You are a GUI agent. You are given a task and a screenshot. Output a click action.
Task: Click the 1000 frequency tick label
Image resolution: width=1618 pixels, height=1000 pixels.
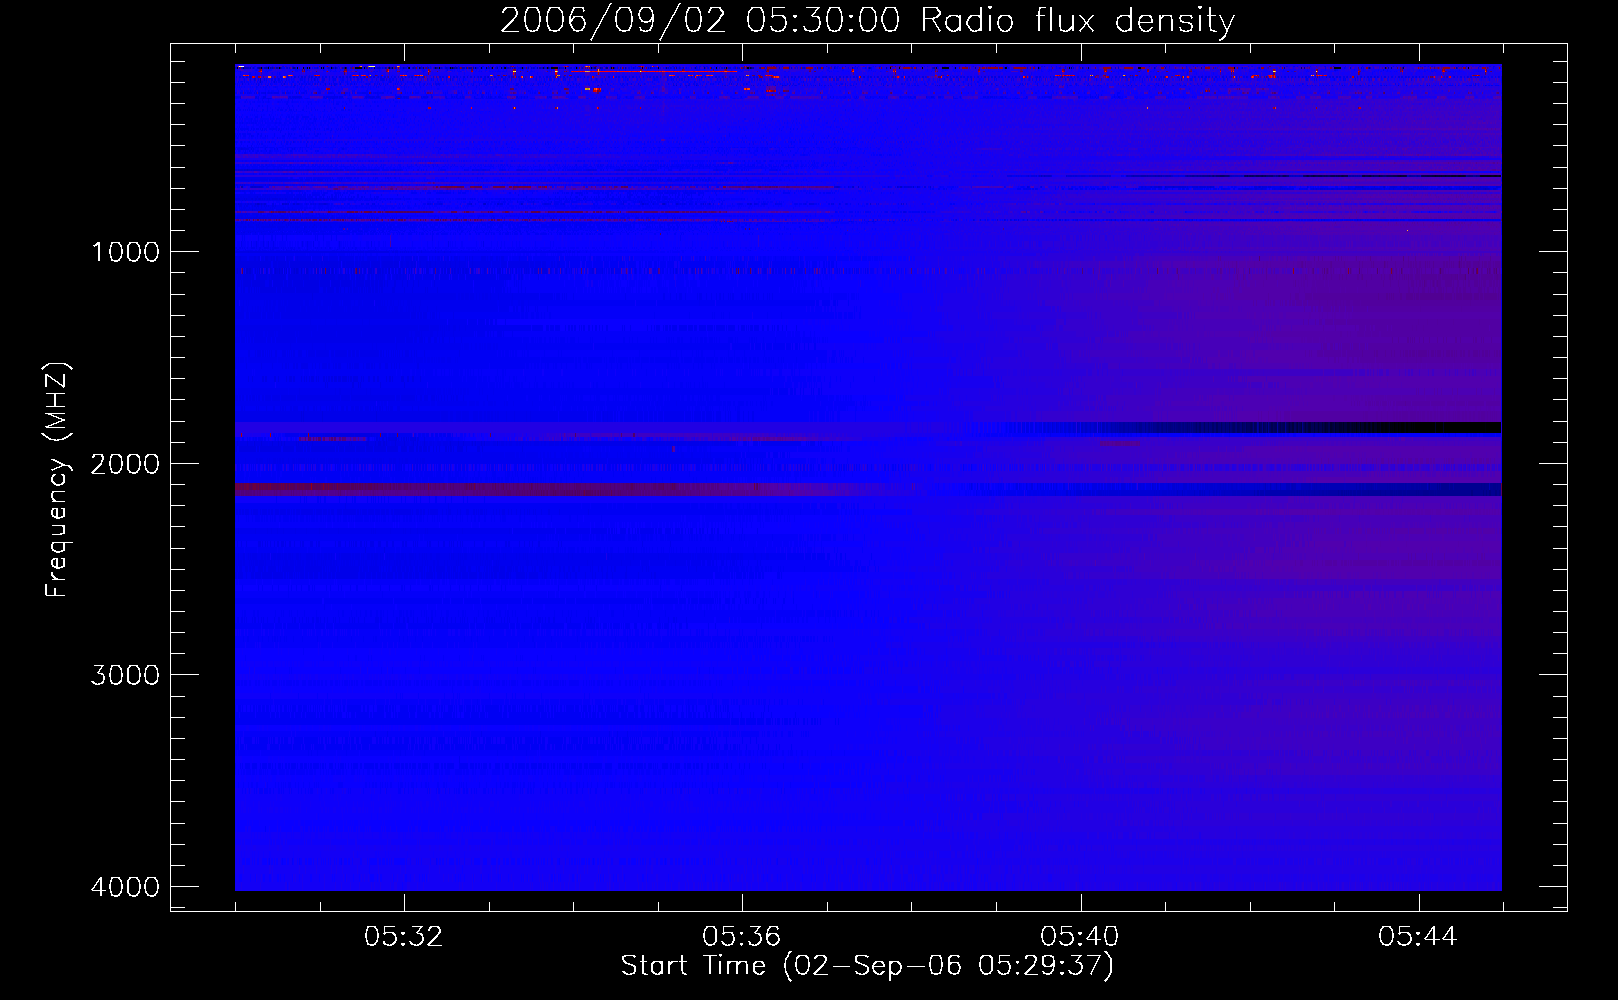coord(125,252)
